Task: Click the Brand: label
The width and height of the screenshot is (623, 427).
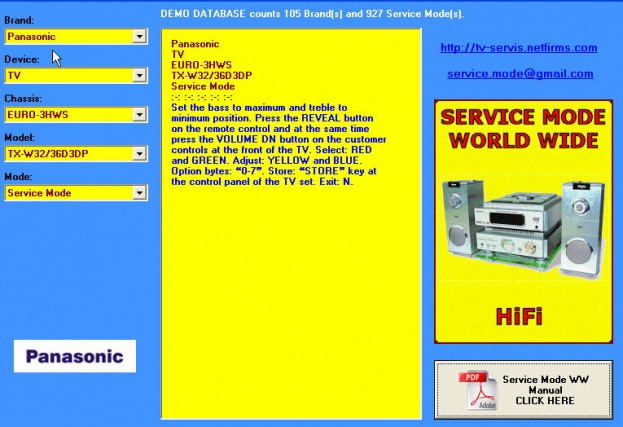Action: pos(19,20)
